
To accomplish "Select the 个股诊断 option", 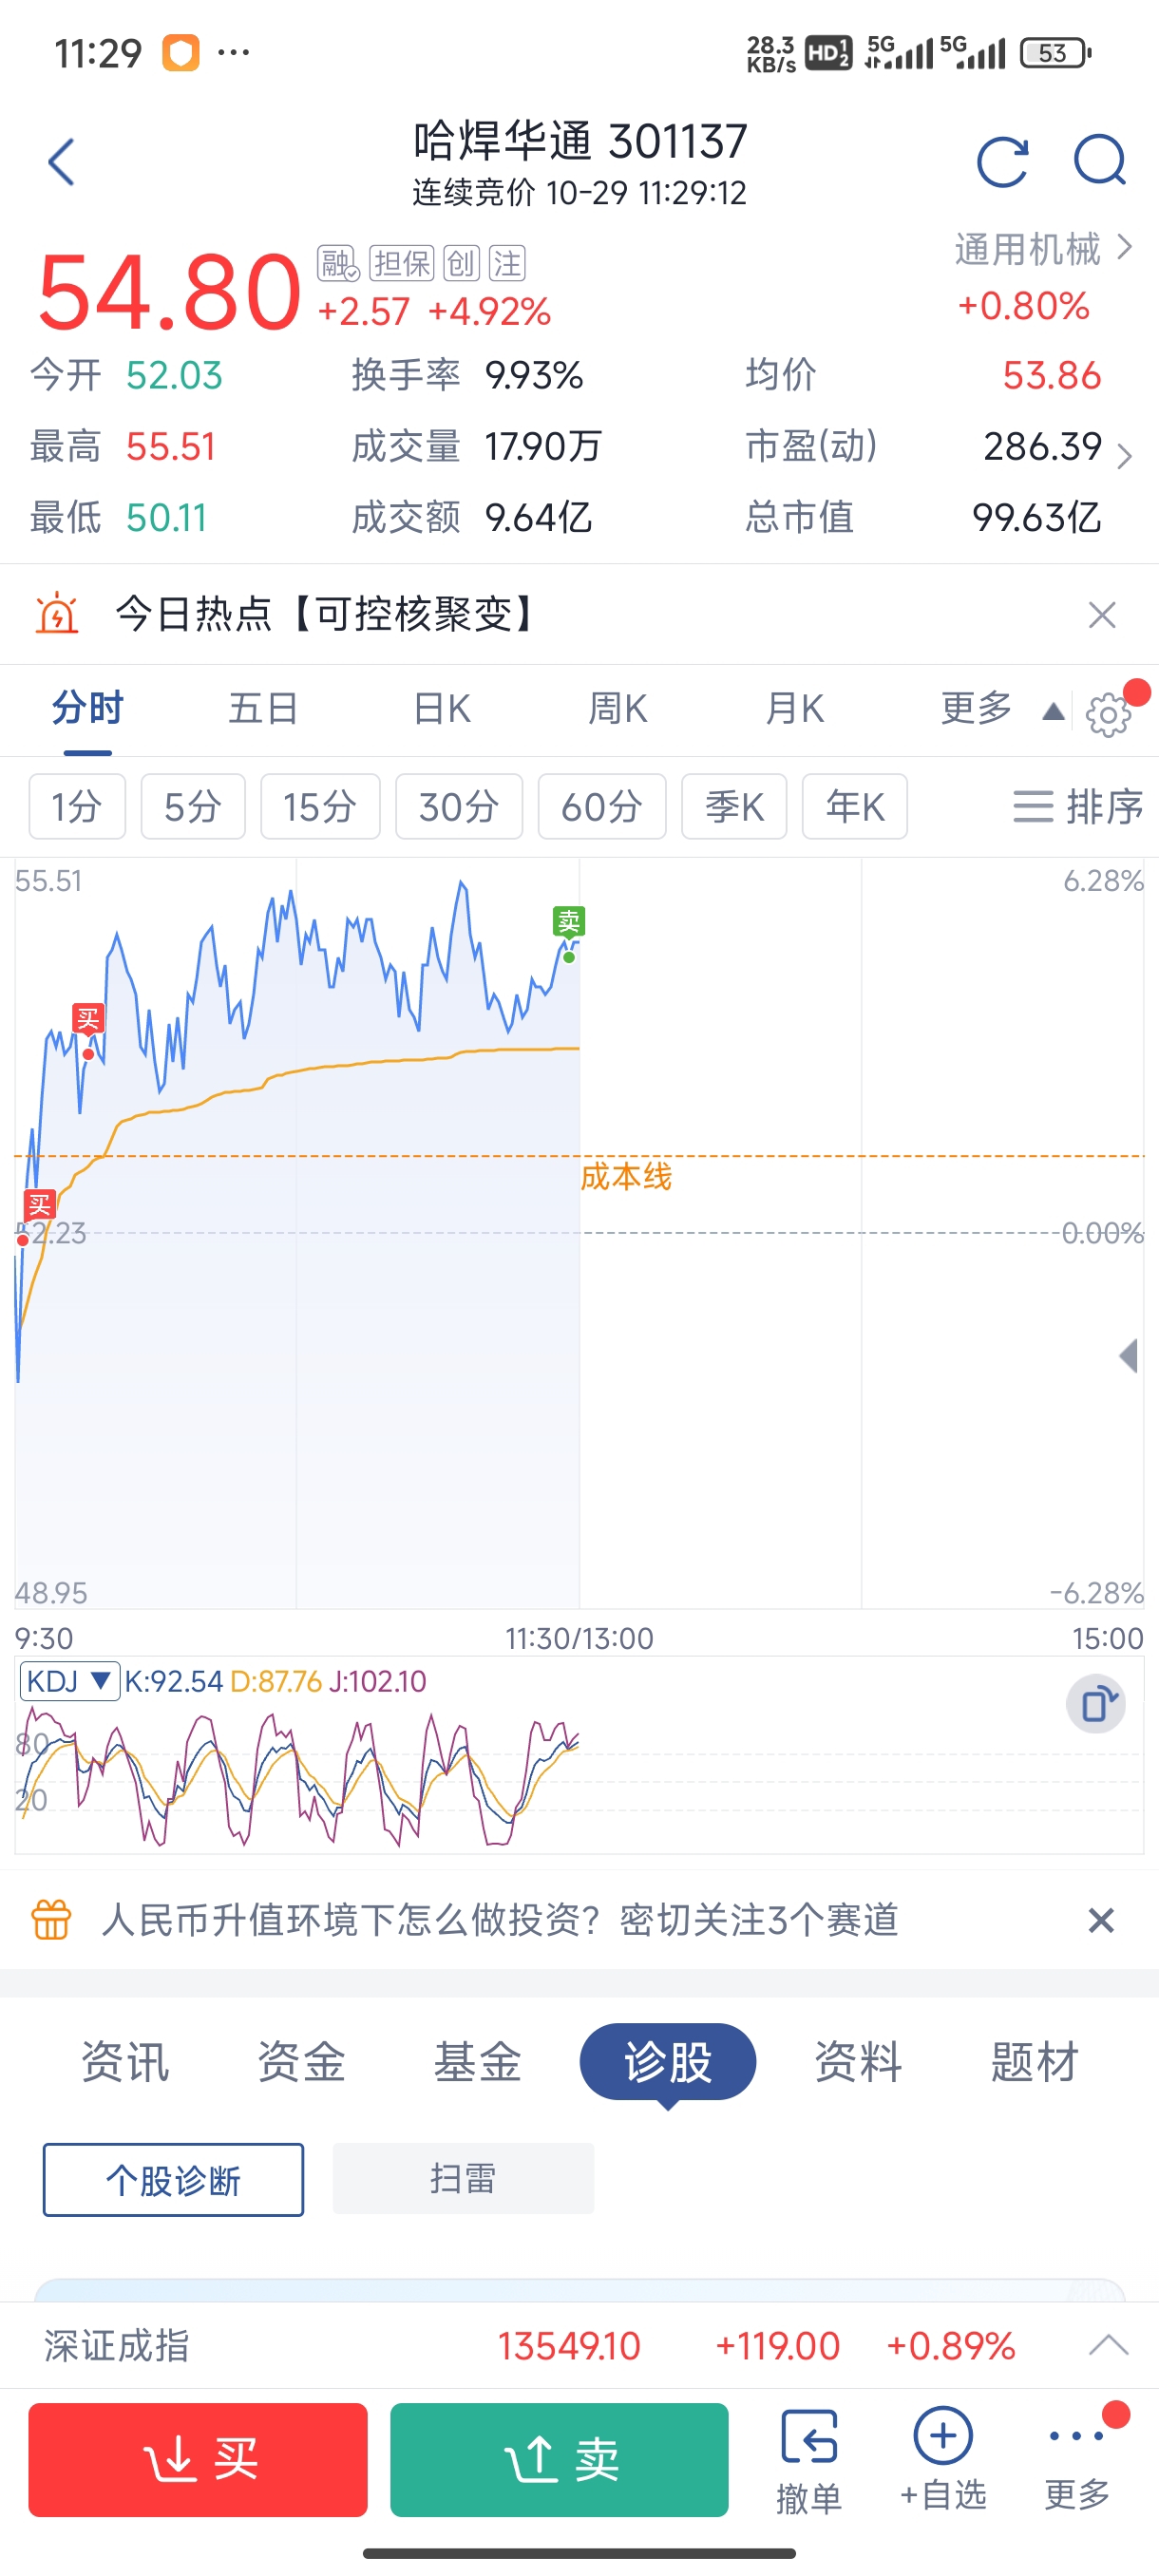I will click(x=173, y=2180).
